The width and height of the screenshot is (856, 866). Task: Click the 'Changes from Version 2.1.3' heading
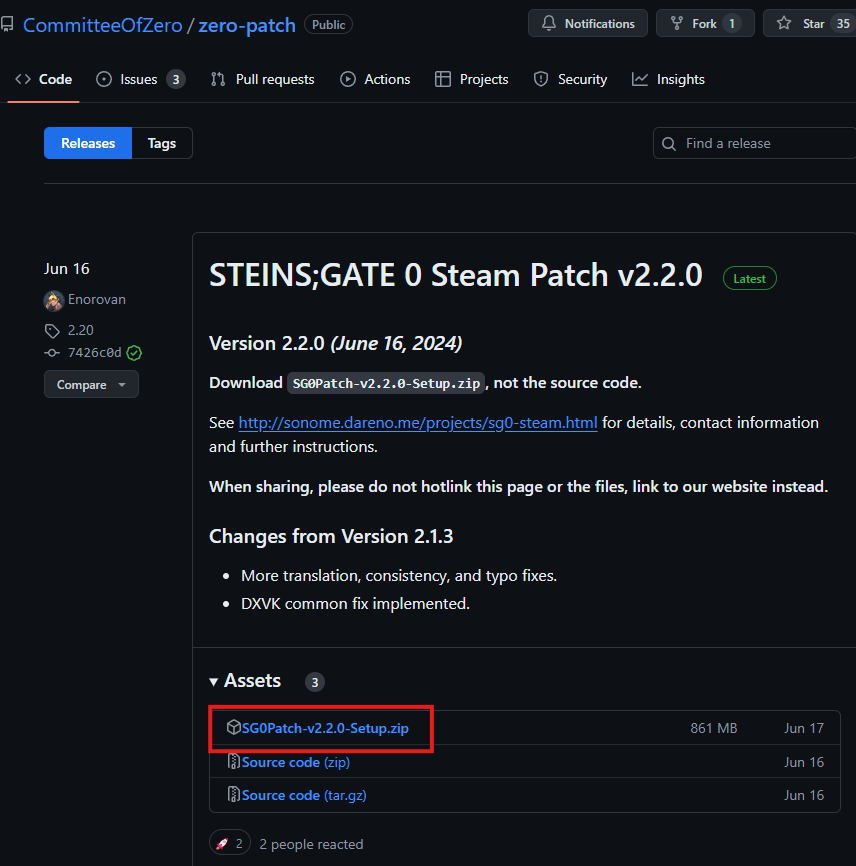pos(331,536)
